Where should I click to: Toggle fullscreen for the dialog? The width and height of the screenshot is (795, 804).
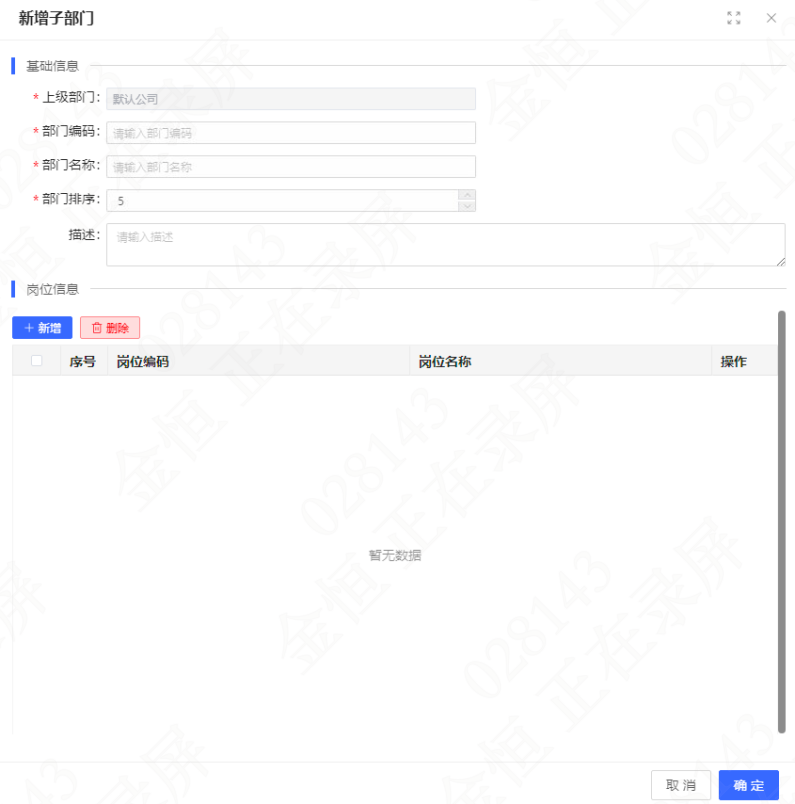(733, 18)
